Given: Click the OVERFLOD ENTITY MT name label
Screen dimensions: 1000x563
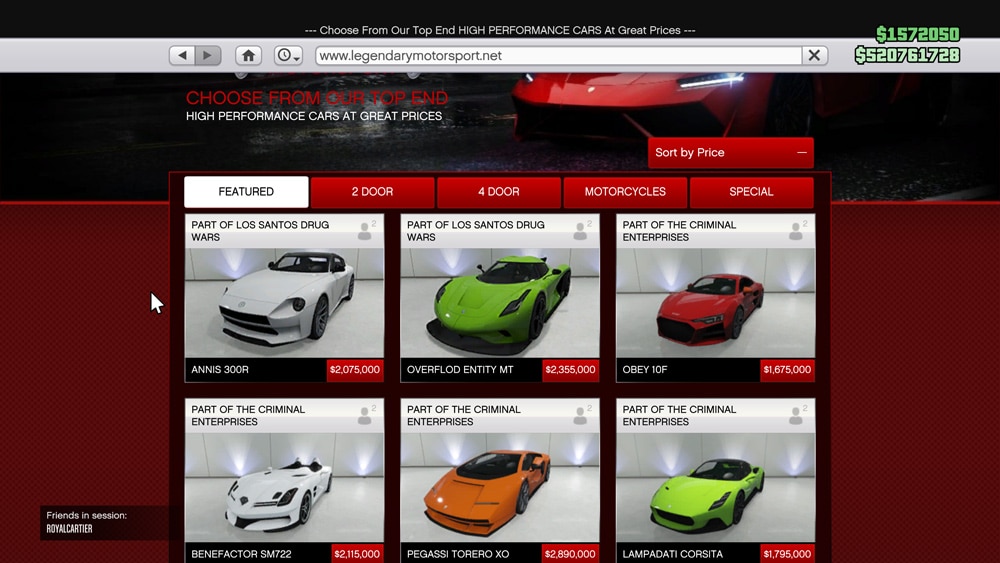Looking at the screenshot, I should point(460,370).
